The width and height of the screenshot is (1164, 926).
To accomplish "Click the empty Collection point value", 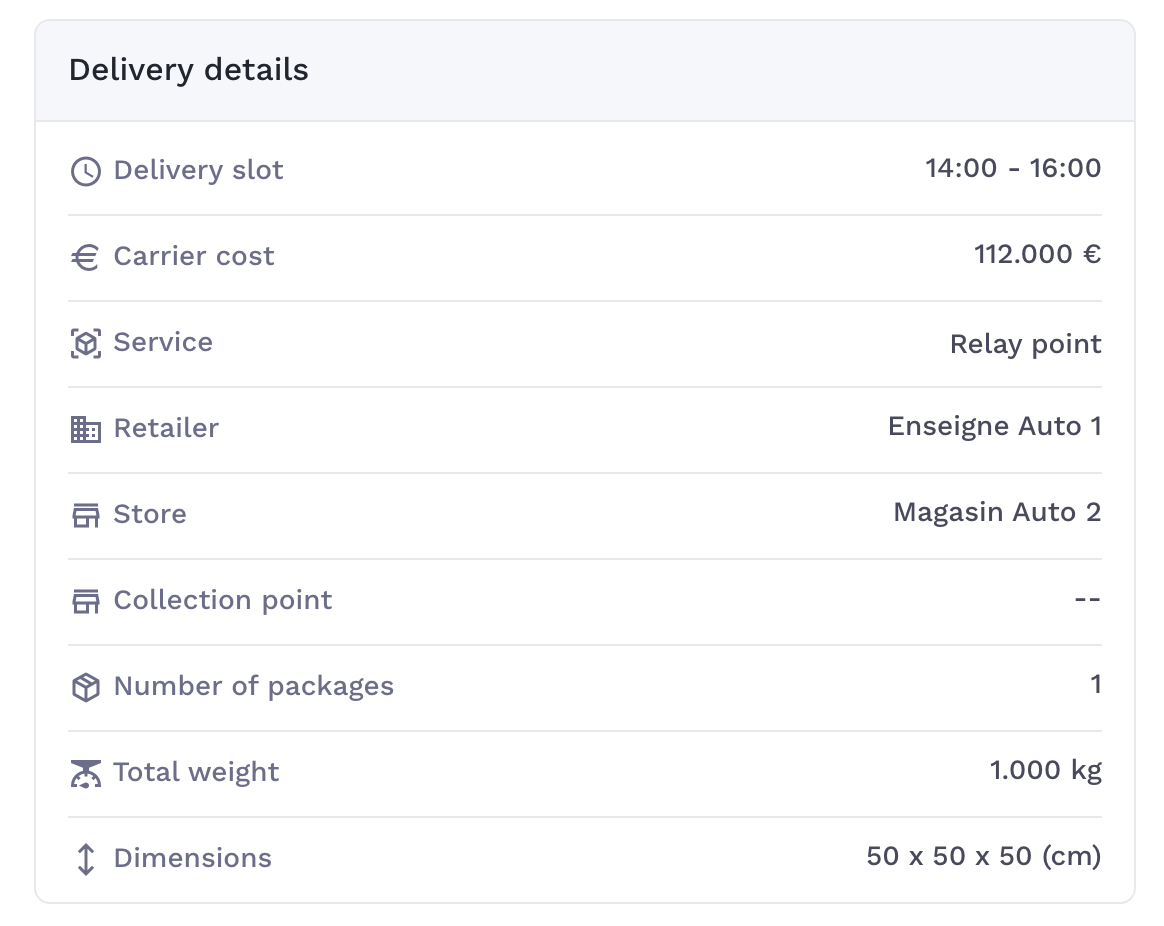I will coord(1087,599).
